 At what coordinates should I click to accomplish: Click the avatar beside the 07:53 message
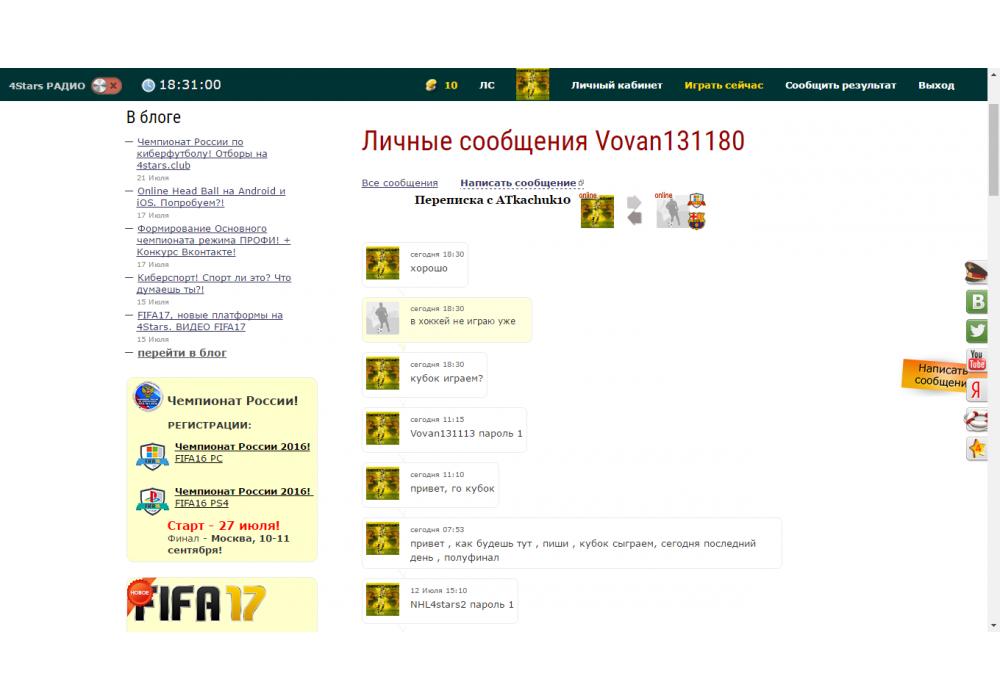pyautogui.click(x=383, y=539)
